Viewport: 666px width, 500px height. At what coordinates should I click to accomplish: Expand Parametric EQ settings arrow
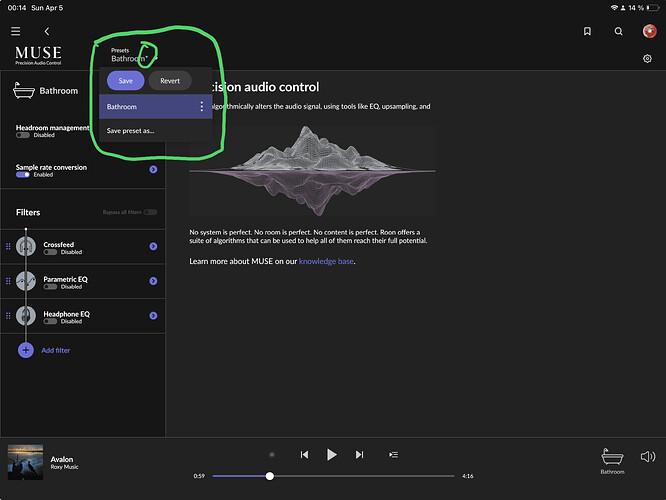[x=153, y=281]
